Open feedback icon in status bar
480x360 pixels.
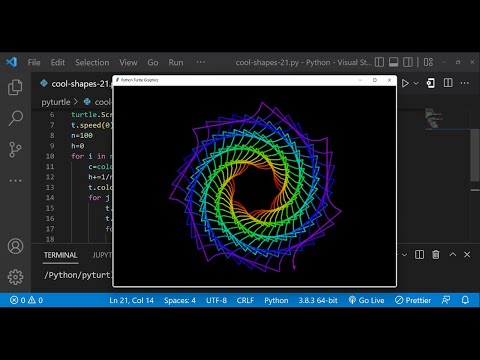pyautogui.click(x=446, y=300)
